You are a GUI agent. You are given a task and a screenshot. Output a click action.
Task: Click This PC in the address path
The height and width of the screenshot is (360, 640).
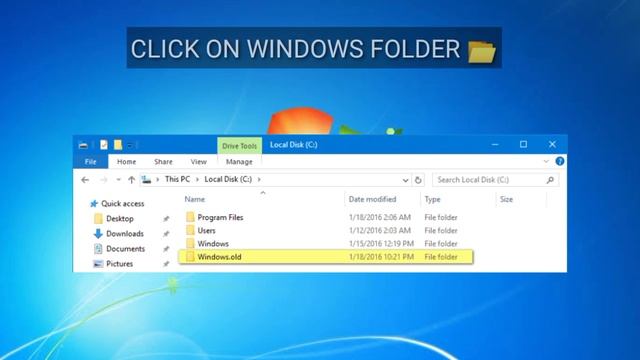click(x=178, y=179)
